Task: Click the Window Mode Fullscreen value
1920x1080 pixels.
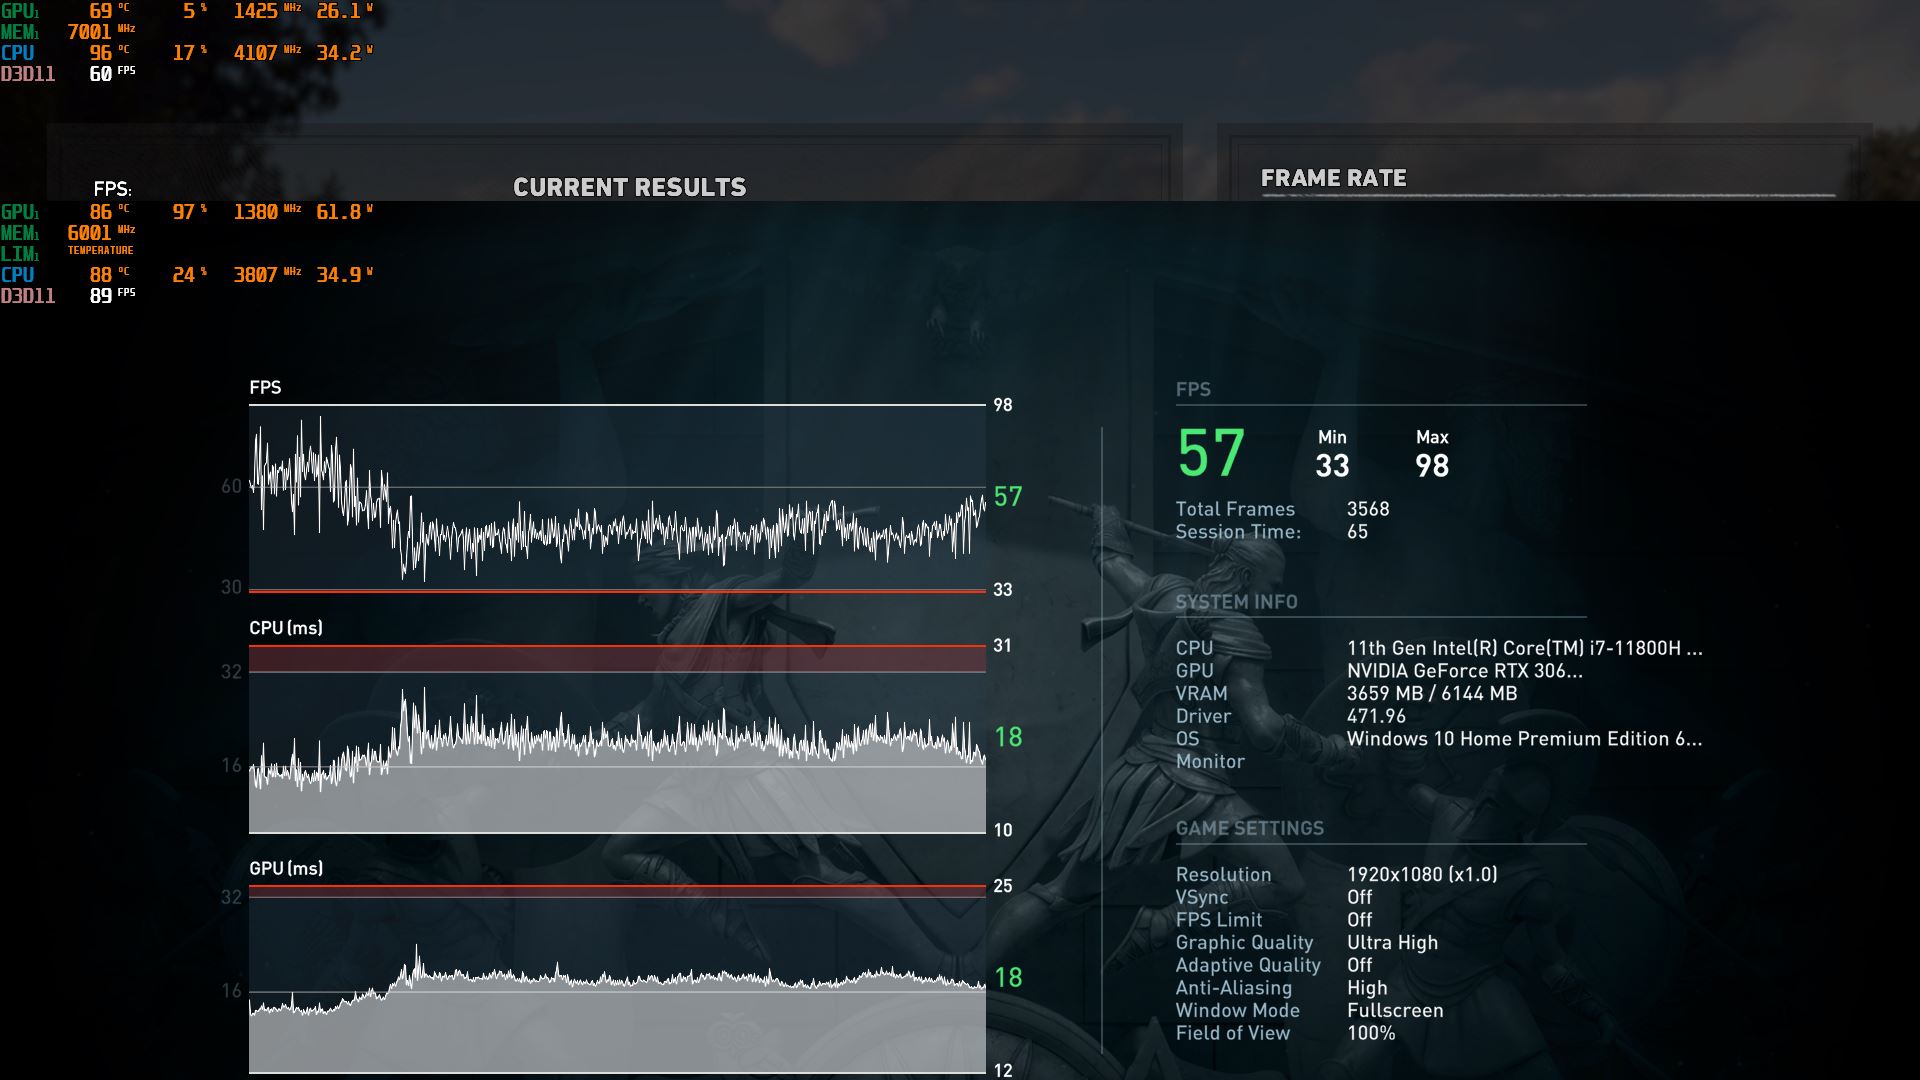Action: click(1394, 1011)
